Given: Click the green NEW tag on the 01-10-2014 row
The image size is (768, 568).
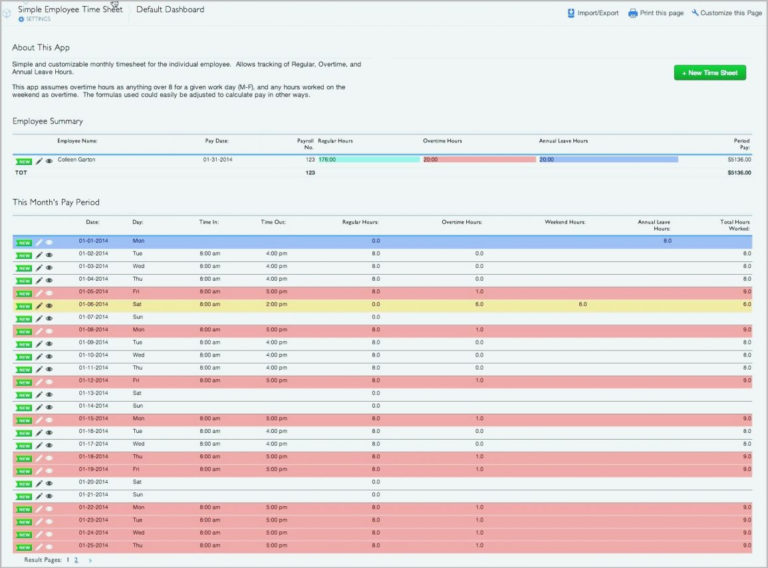Looking at the screenshot, I should coord(23,356).
